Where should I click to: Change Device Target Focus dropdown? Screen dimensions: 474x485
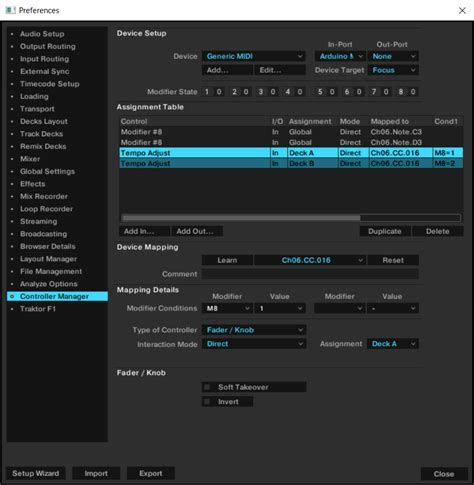(x=393, y=70)
